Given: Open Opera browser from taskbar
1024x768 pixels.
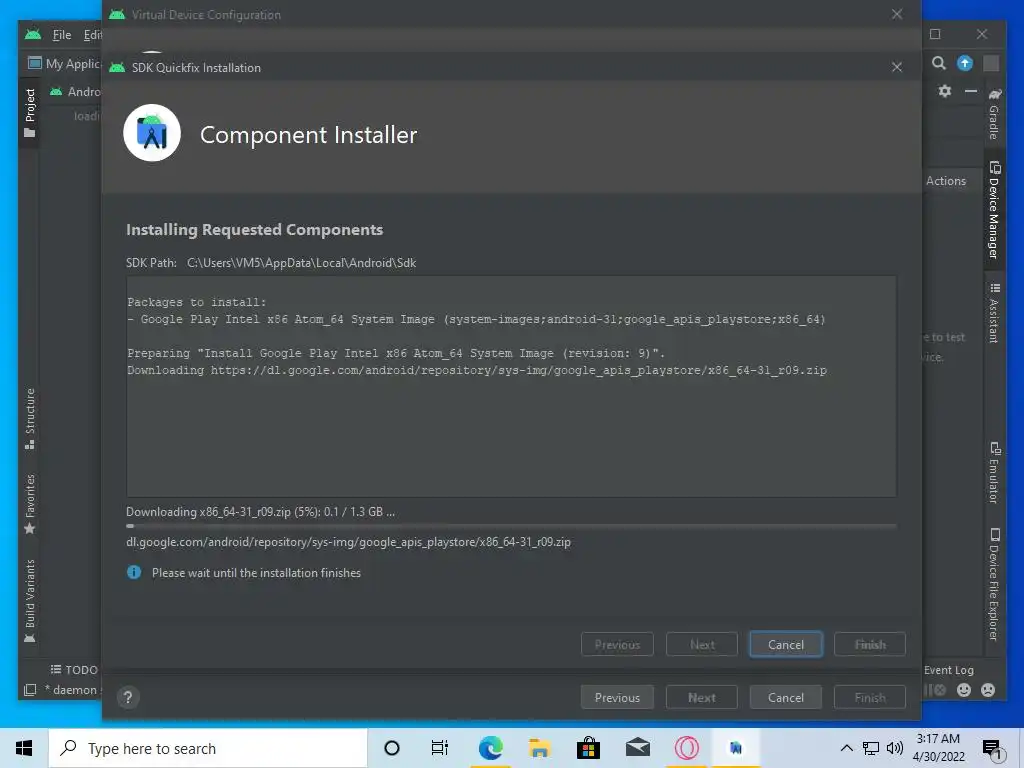Looking at the screenshot, I should (686, 748).
